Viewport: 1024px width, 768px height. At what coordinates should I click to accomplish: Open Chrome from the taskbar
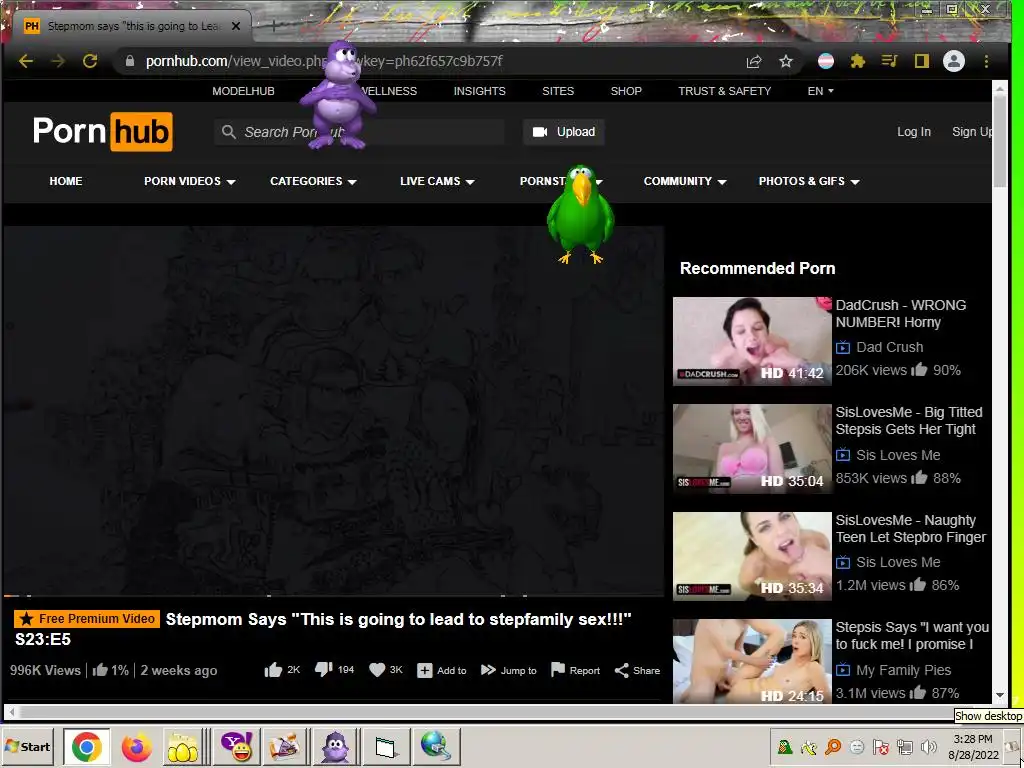86,746
